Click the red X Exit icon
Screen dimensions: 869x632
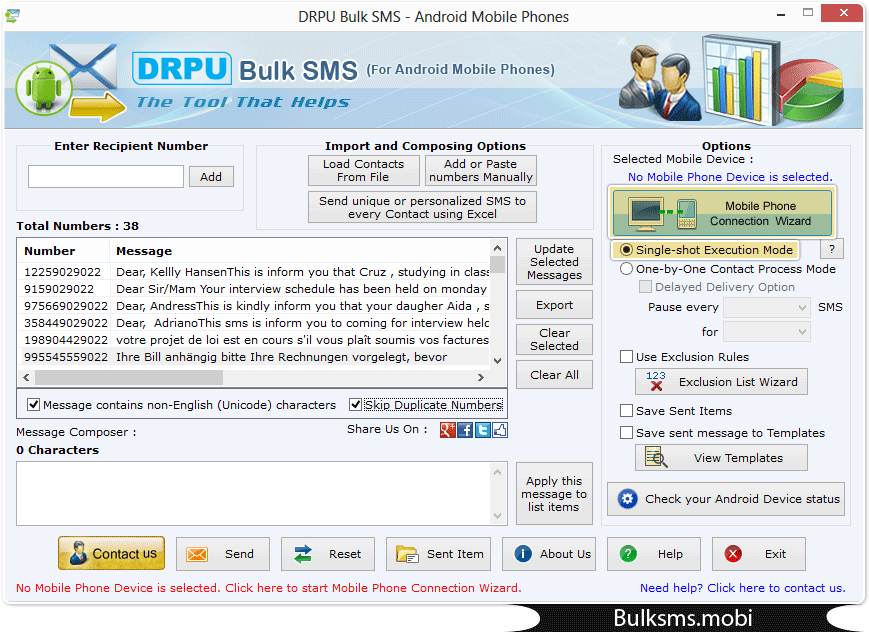(x=733, y=554)
